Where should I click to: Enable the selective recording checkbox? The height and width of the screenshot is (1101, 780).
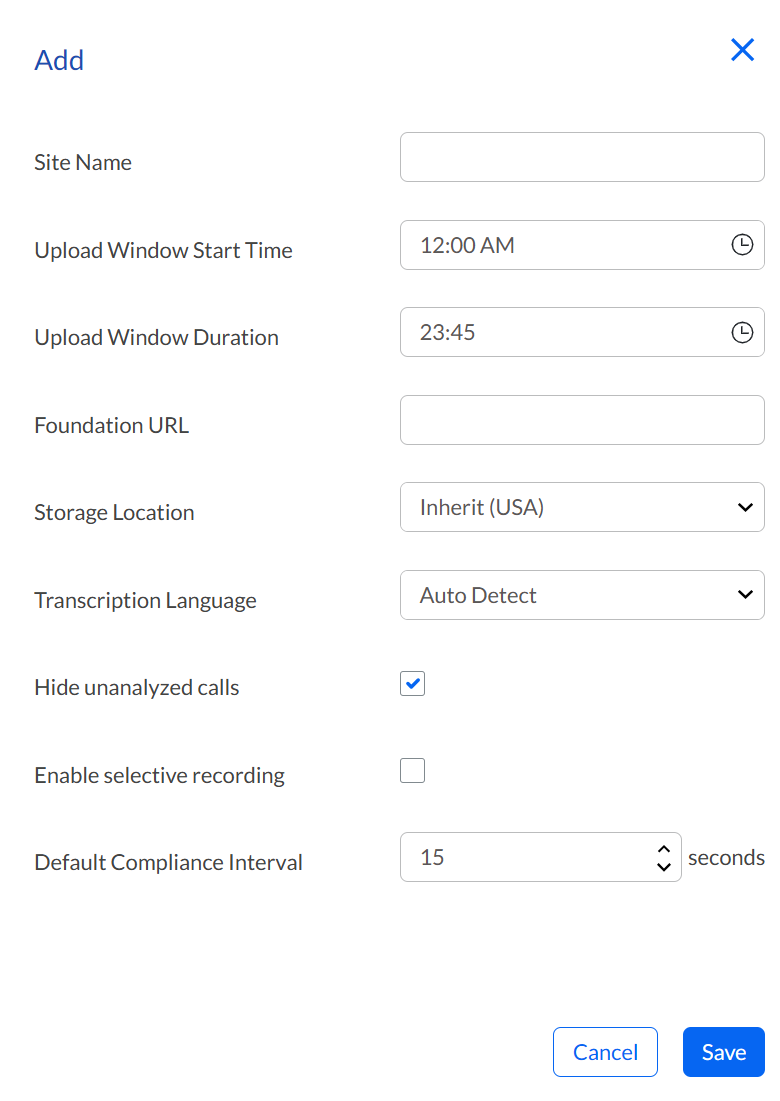click(x=412, y=770)
